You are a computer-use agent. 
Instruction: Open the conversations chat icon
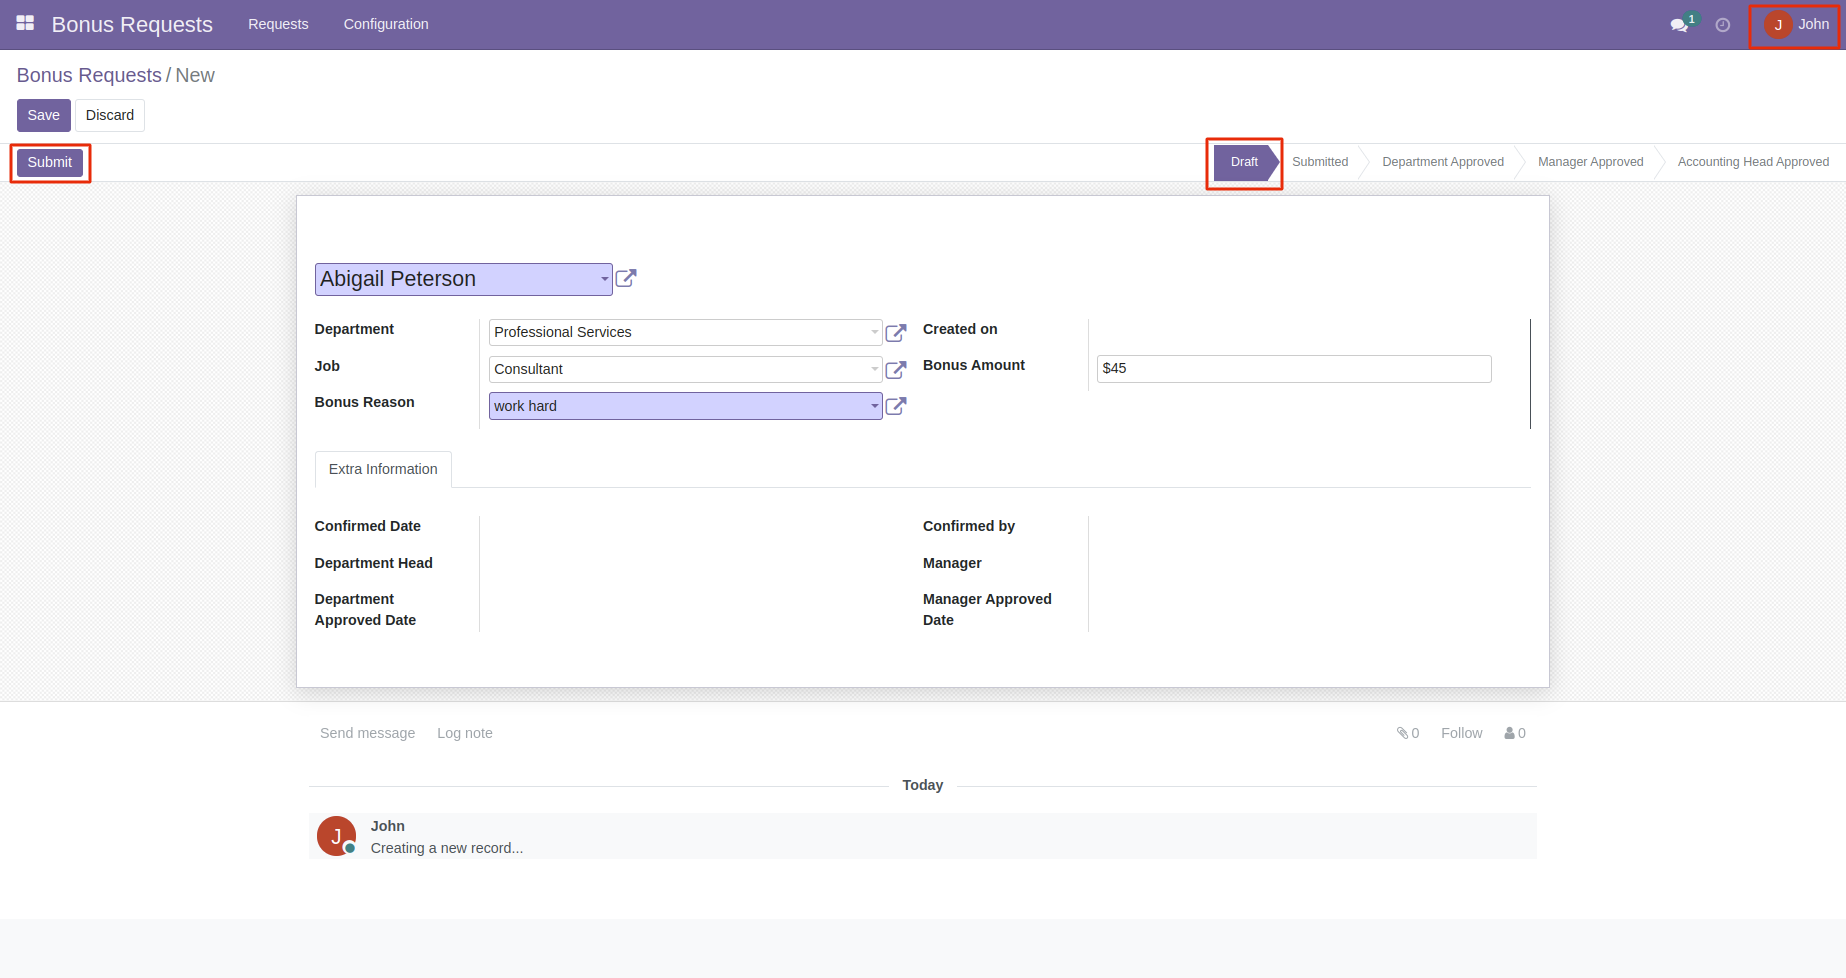point(1679,25)
